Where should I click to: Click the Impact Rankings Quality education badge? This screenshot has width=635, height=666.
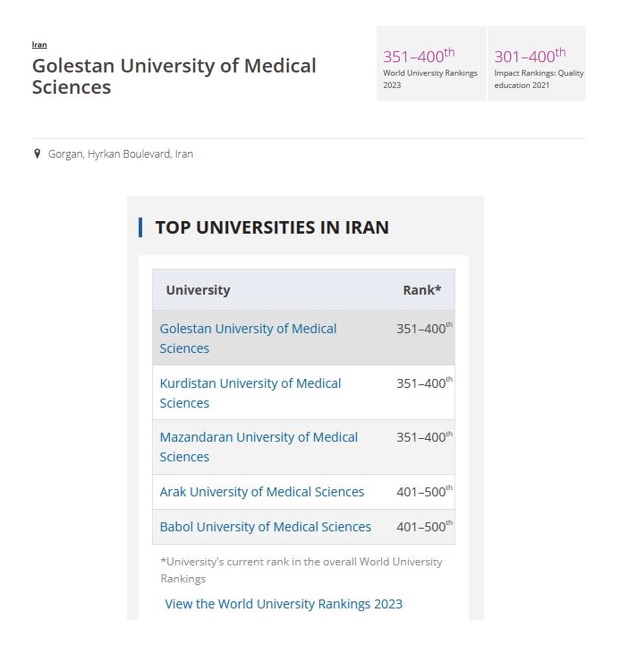(x=538, y=65)
